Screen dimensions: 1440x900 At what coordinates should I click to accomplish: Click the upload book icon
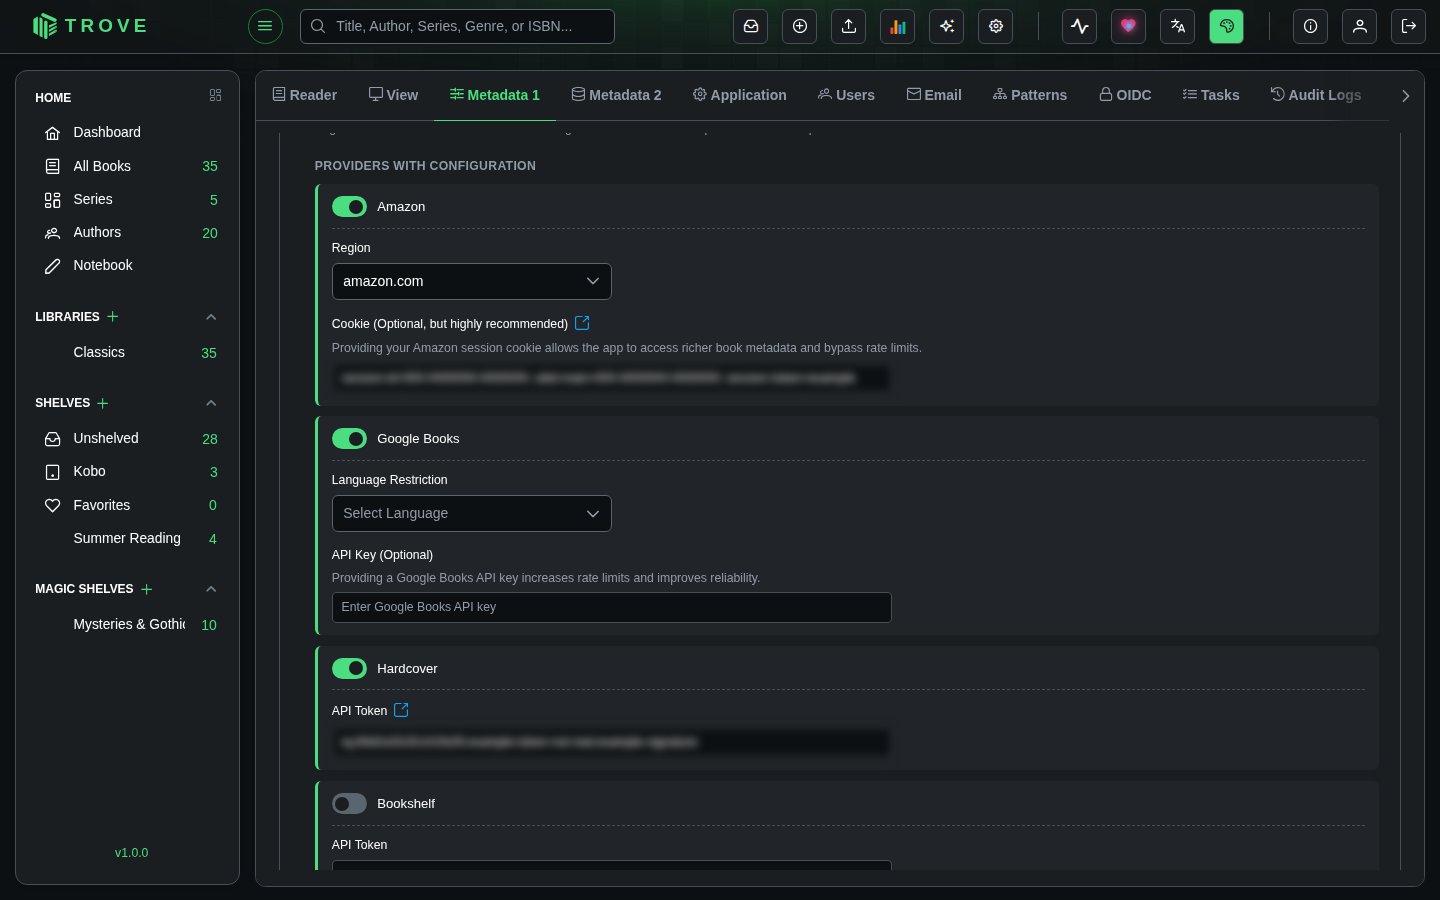pyautogui.click(x=849, y=27)
